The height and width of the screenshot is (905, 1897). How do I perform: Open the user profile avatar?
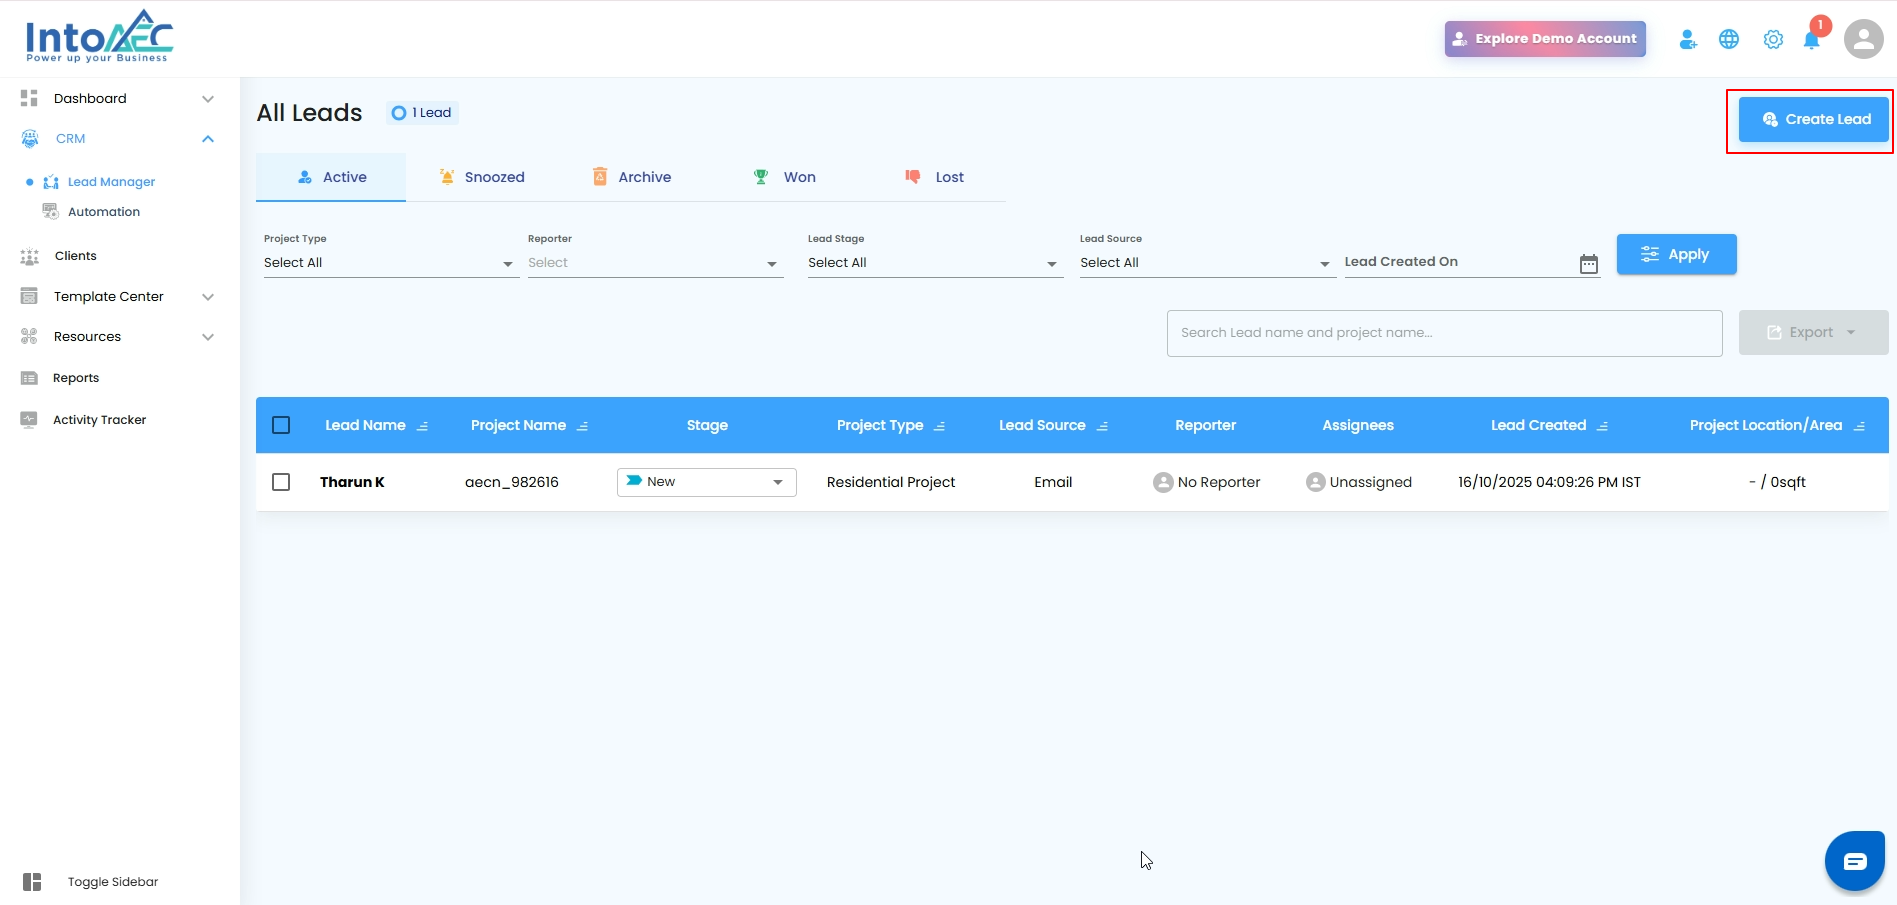click(x=1864, y=39)
